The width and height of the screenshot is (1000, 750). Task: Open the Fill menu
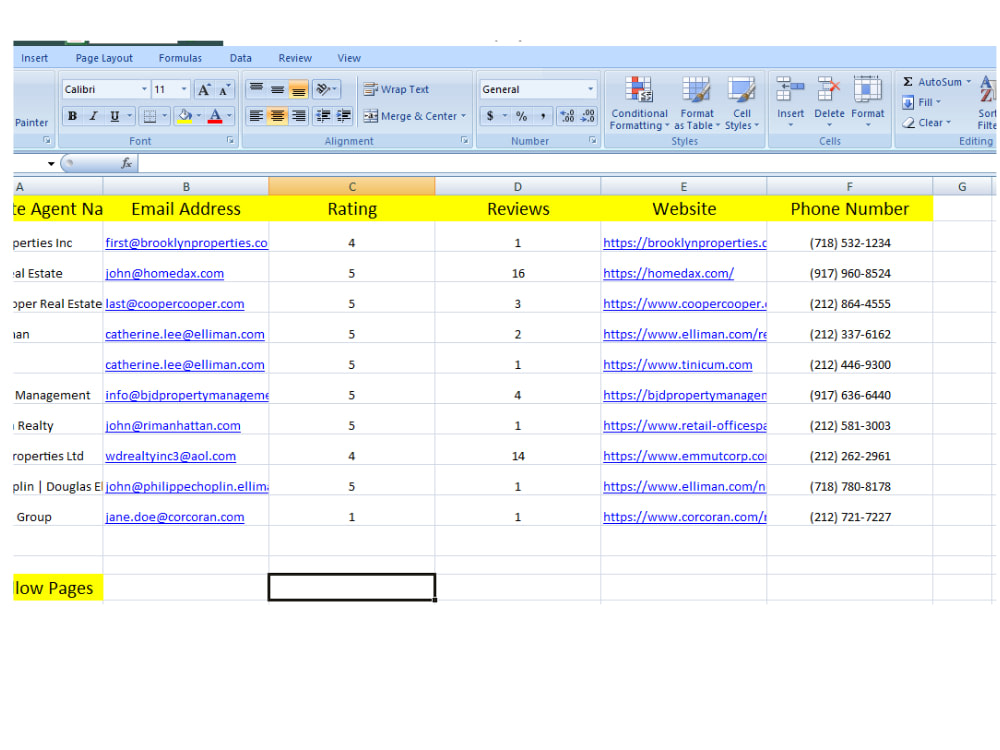pyautogui.click(x=922, y=102)
